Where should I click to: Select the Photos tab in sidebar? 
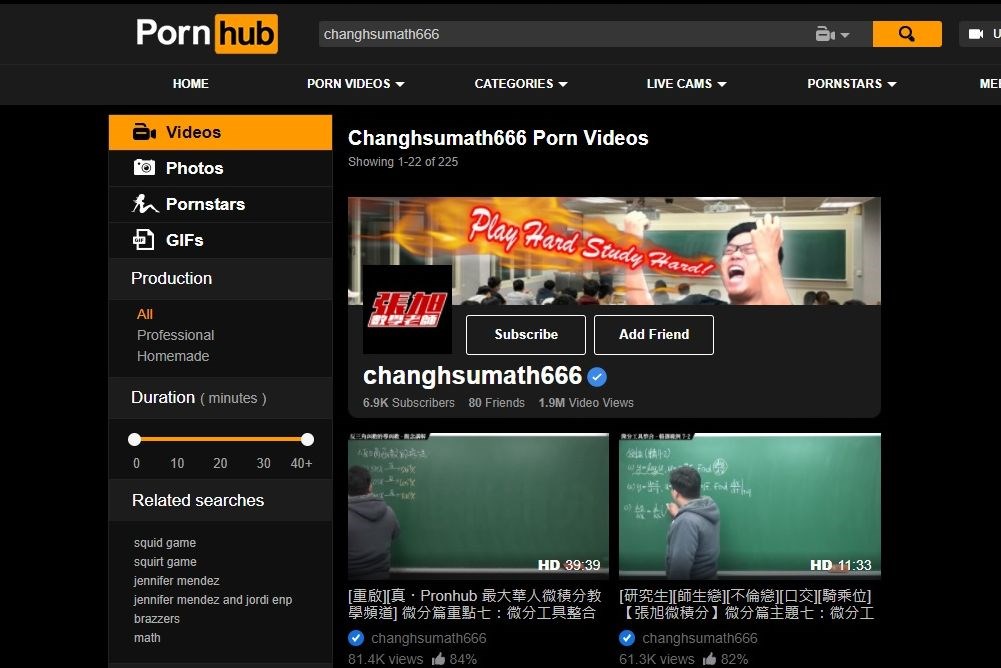click(x=220, y=168)
